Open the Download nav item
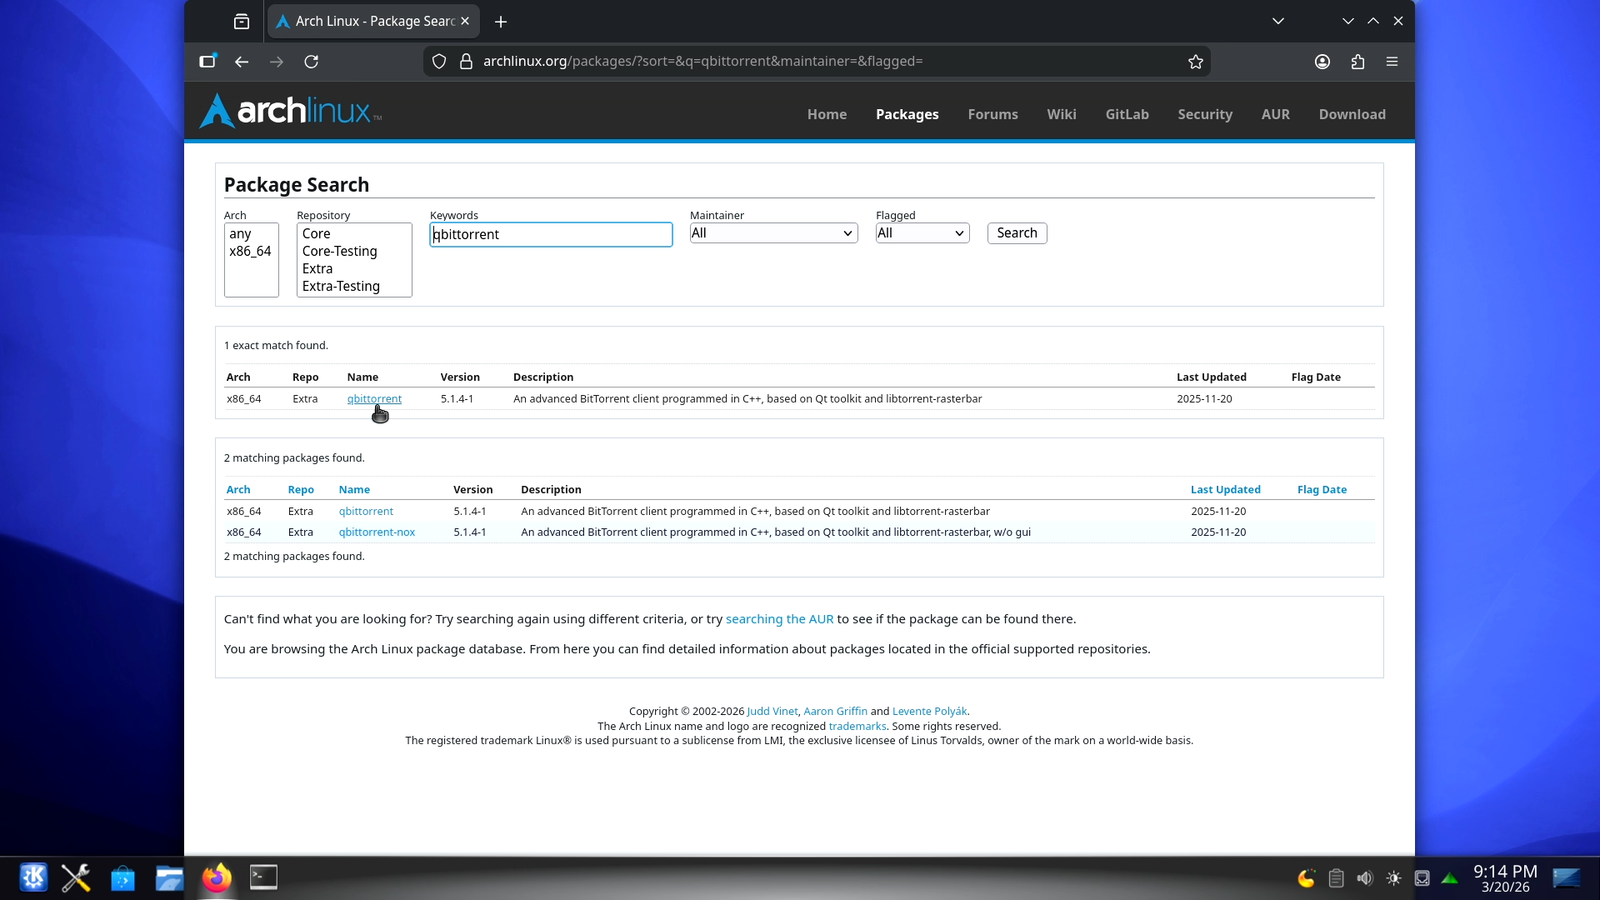This screenshot has height=900, width=1600. 1352,114
